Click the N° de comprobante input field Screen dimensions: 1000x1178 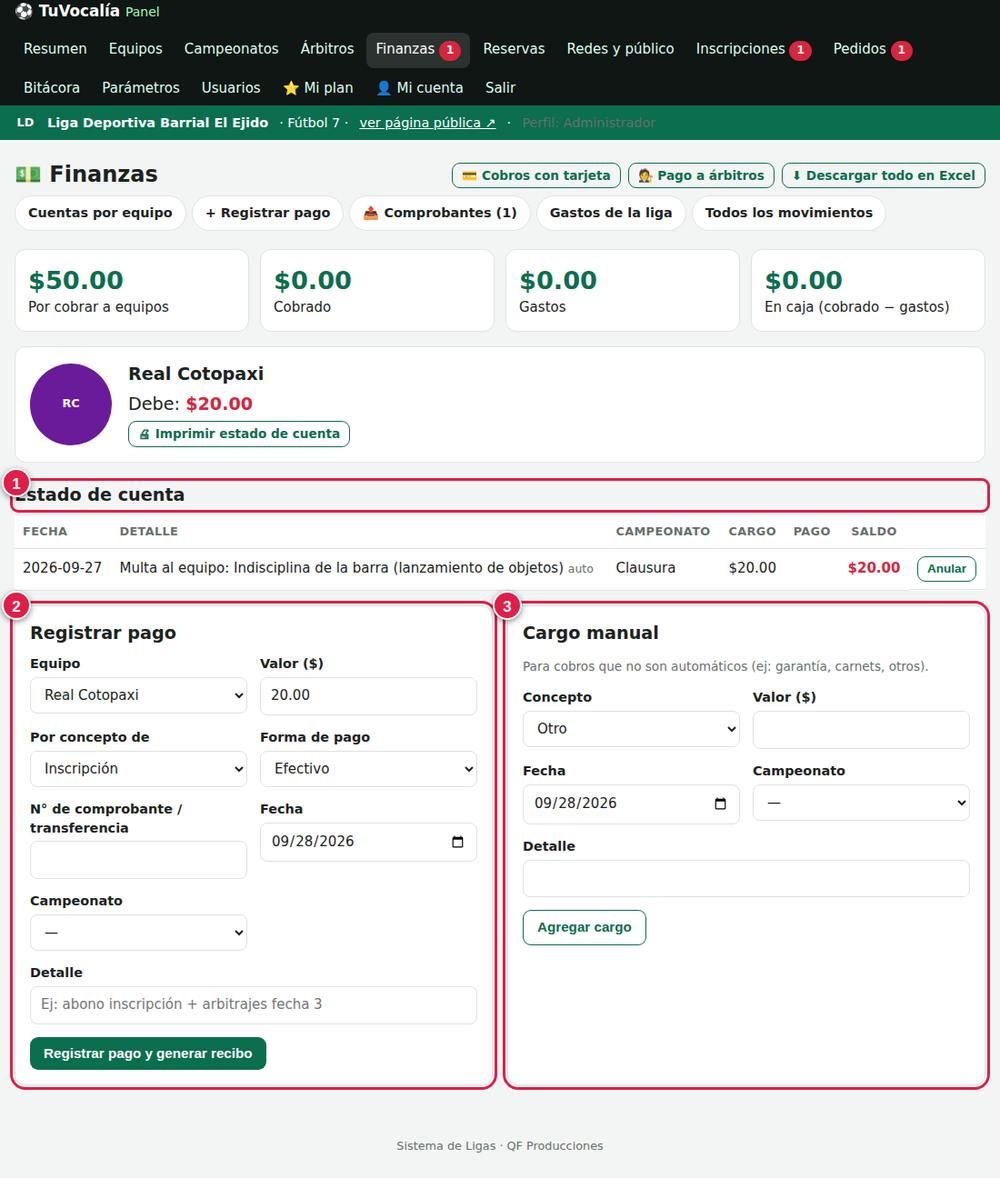(x=138, y=860)
